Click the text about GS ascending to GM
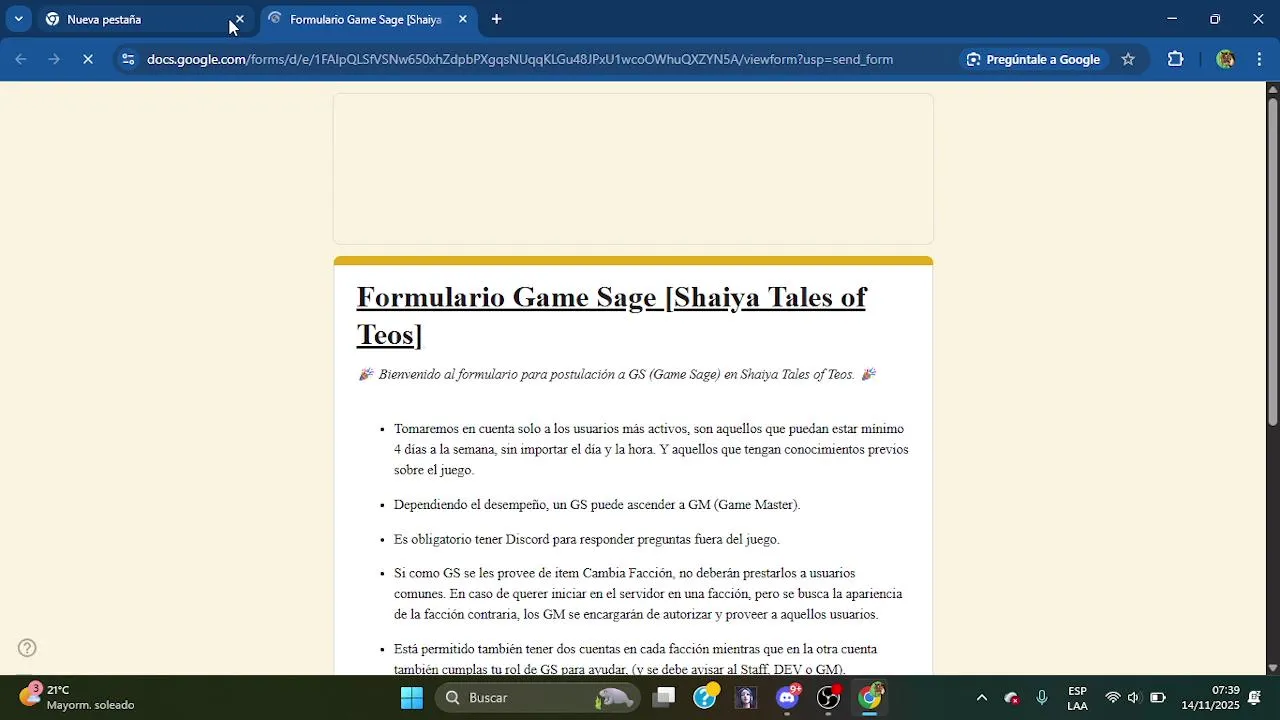 [597, 505]
